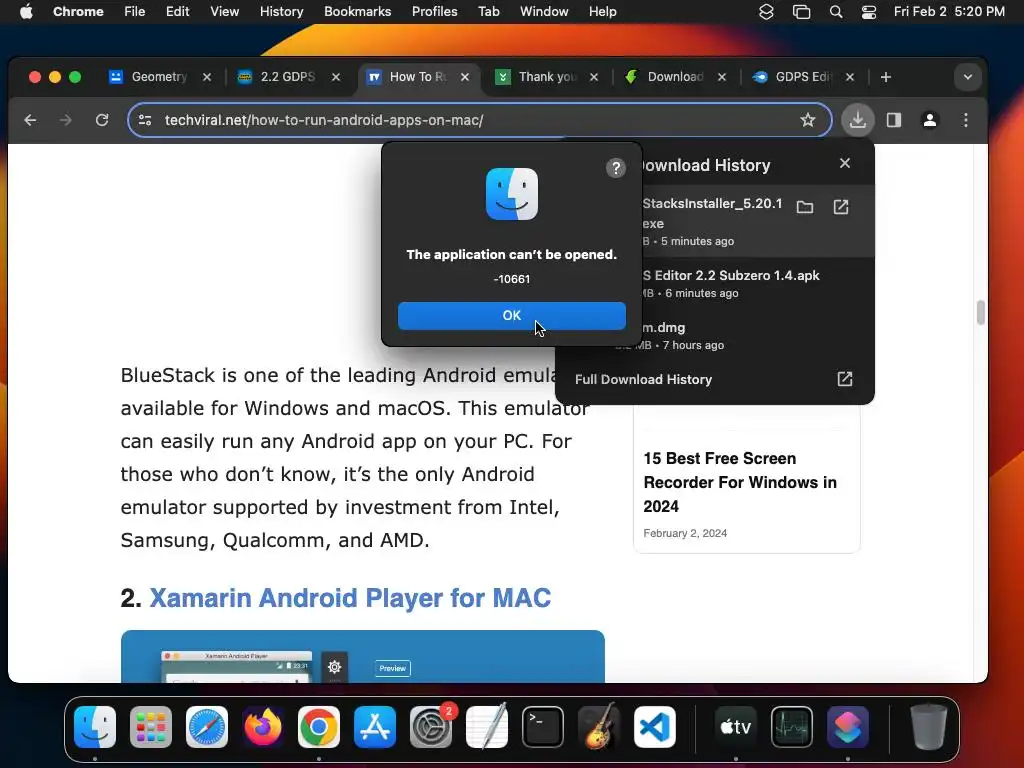Show StacksInstaller file in folder
This screenshot has width=1024, height=768.
(x=805, y=207)
